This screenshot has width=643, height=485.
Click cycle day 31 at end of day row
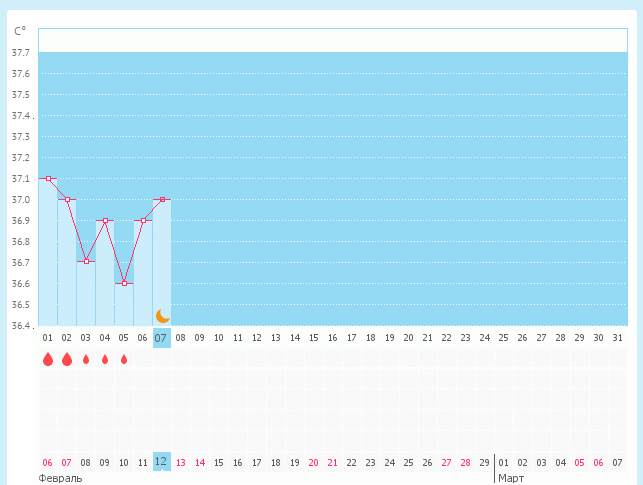tap(617, 338)
